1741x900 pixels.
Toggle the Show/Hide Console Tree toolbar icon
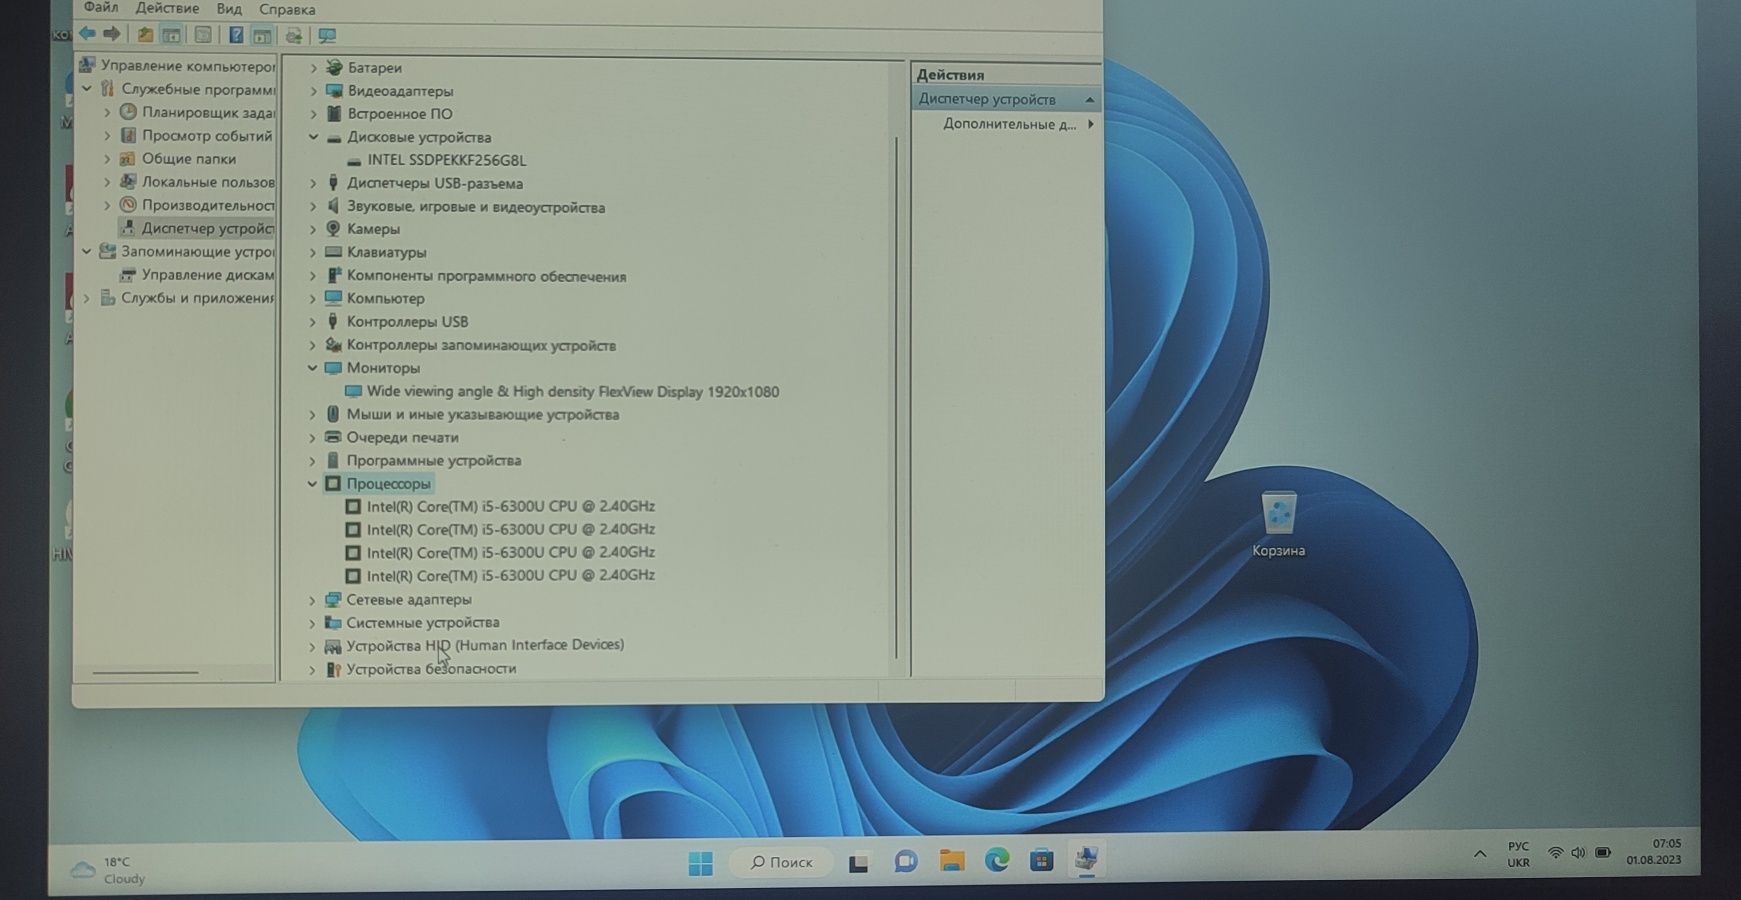click(x=171, y=35)
